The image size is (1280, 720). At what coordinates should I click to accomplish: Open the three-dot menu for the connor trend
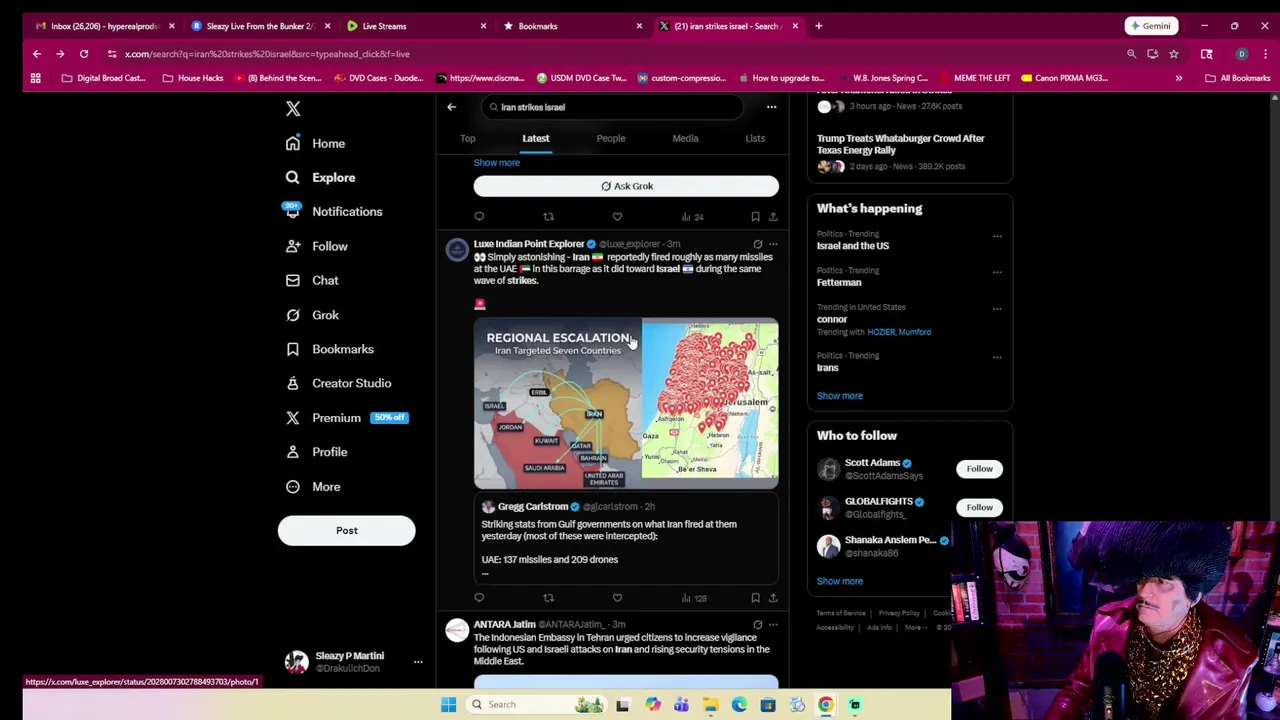point(997,309)
